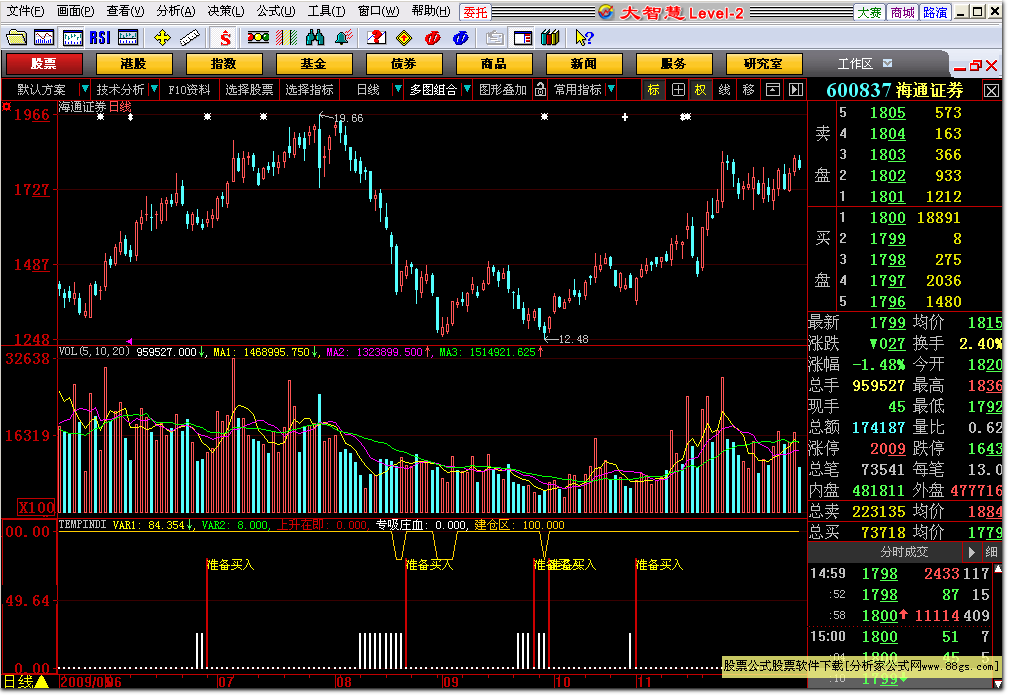Switch to the 商品 tab

coord(494,64)
